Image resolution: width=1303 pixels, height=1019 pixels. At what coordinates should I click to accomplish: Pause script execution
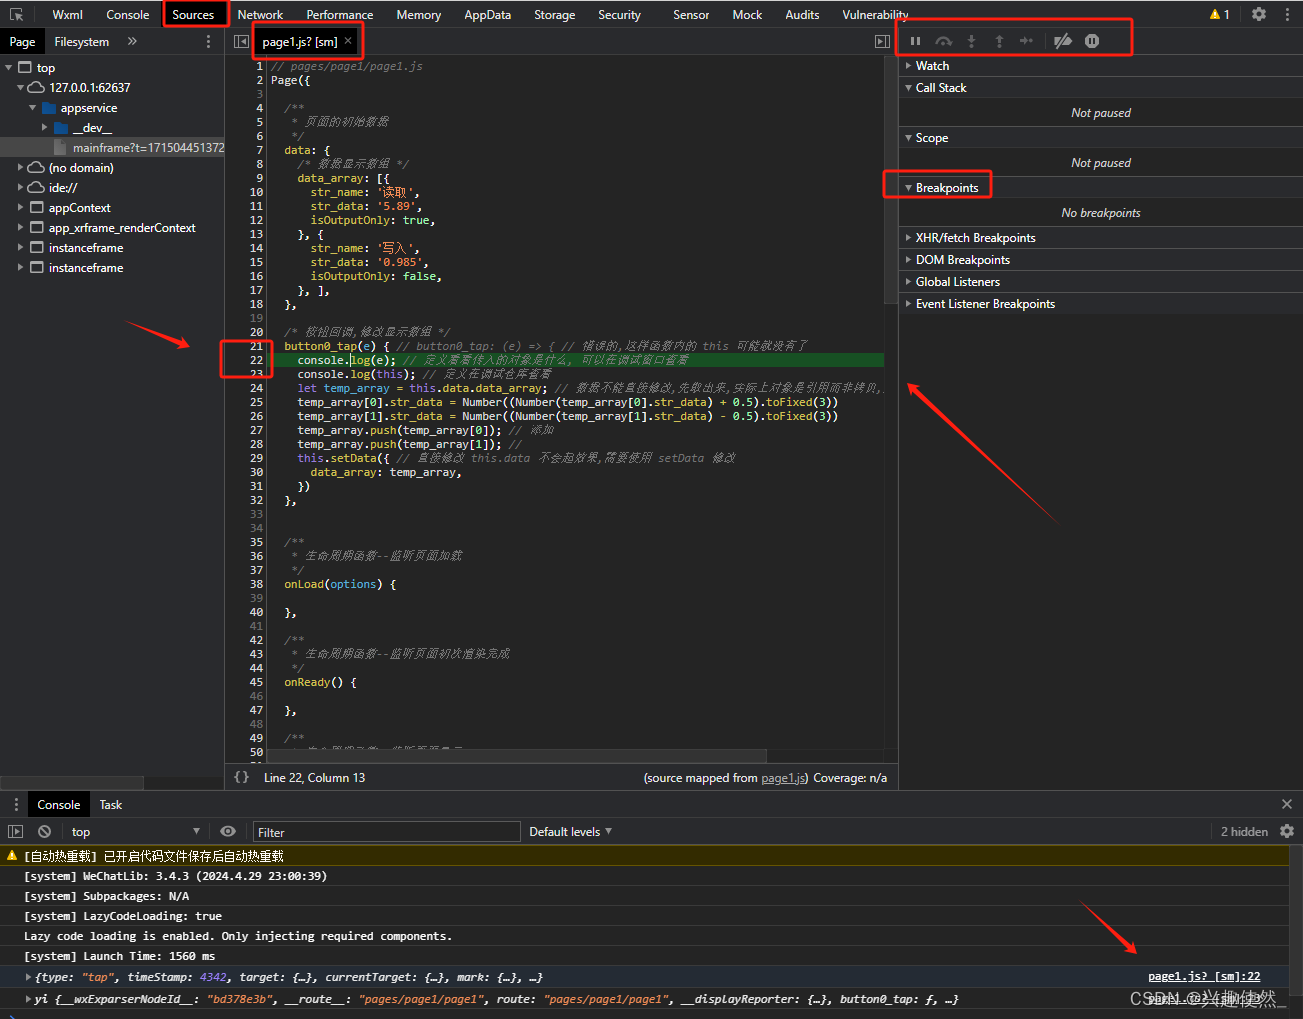[915, 41]
